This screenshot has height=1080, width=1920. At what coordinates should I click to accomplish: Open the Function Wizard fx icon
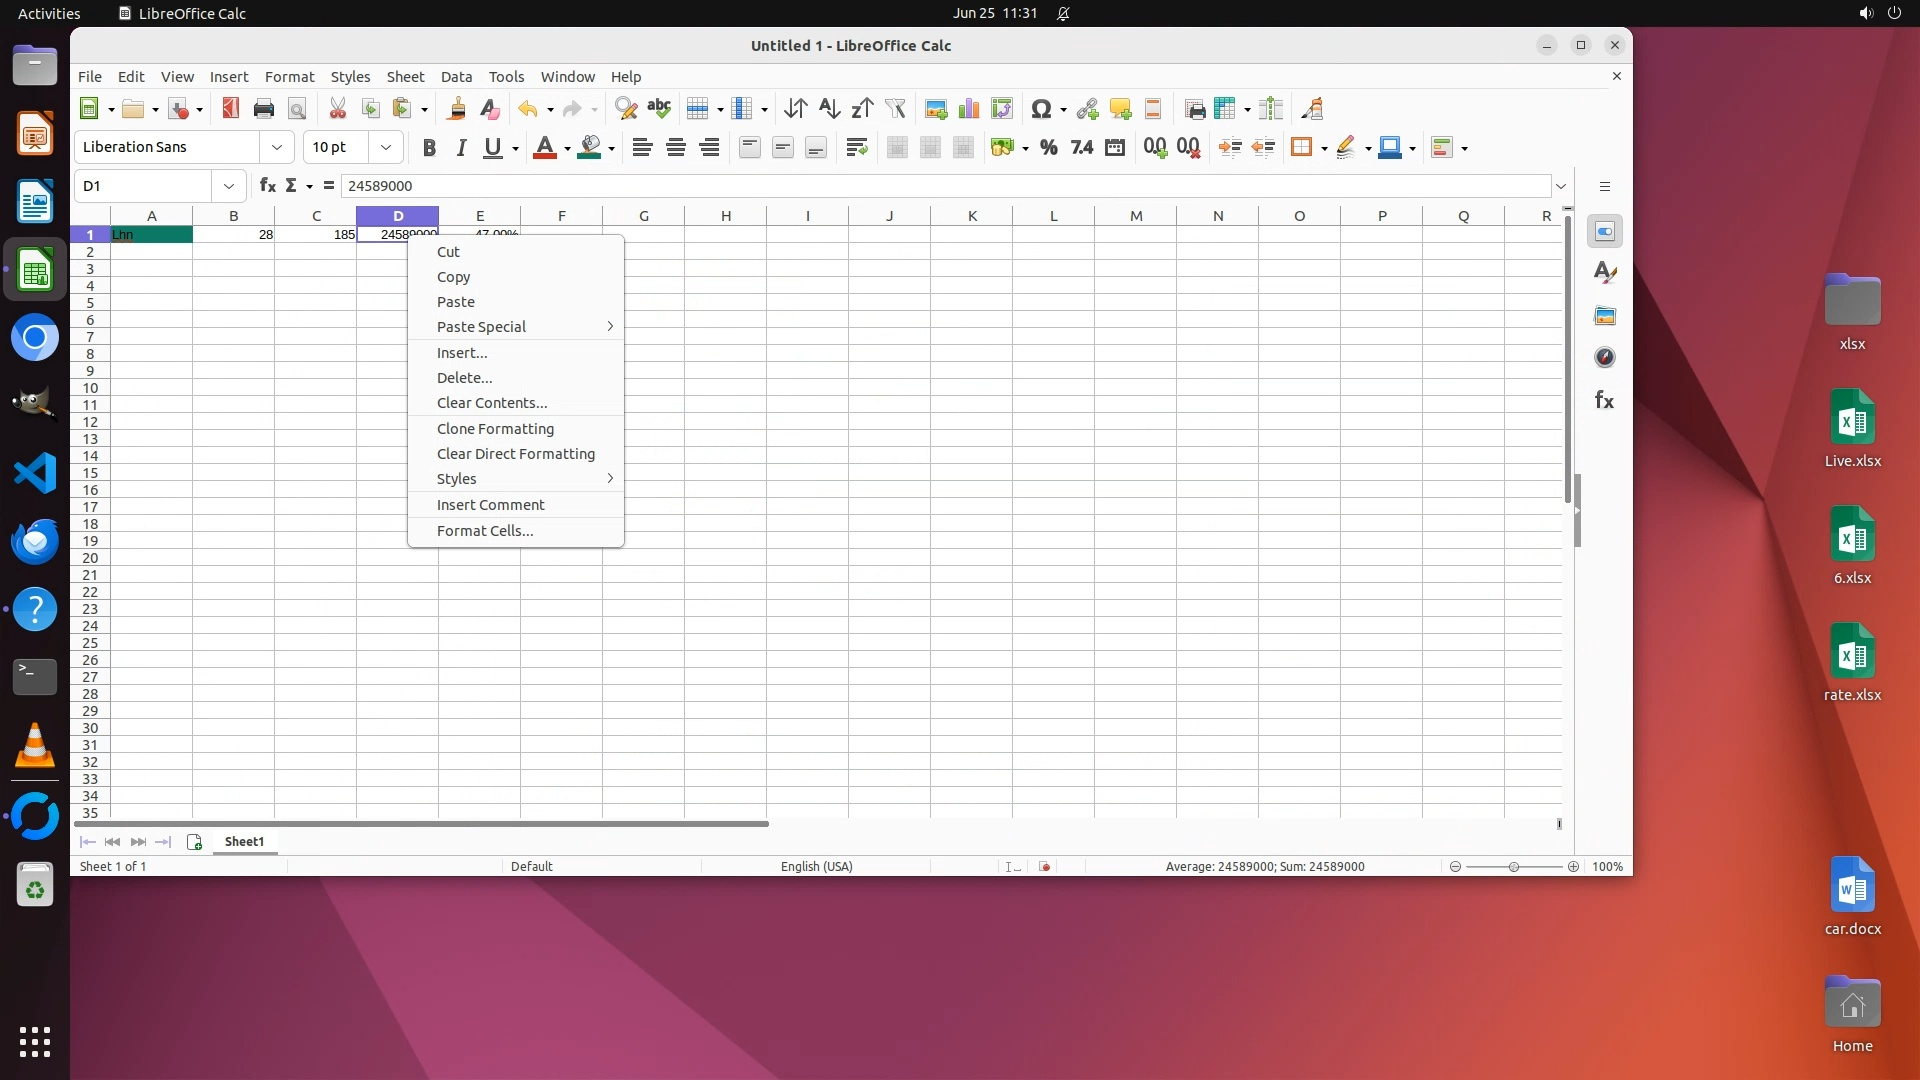pyautogui.click(x=267, y=186)
